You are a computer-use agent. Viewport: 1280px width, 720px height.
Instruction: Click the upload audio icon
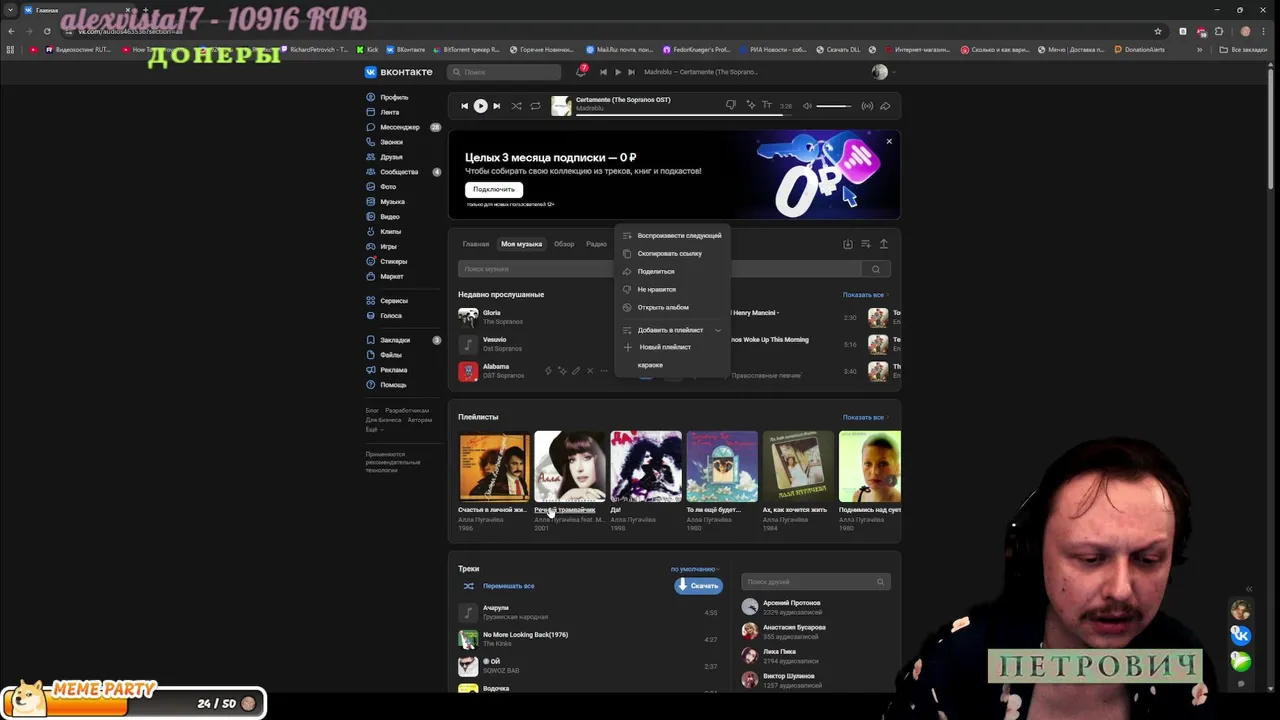[884, 244]
